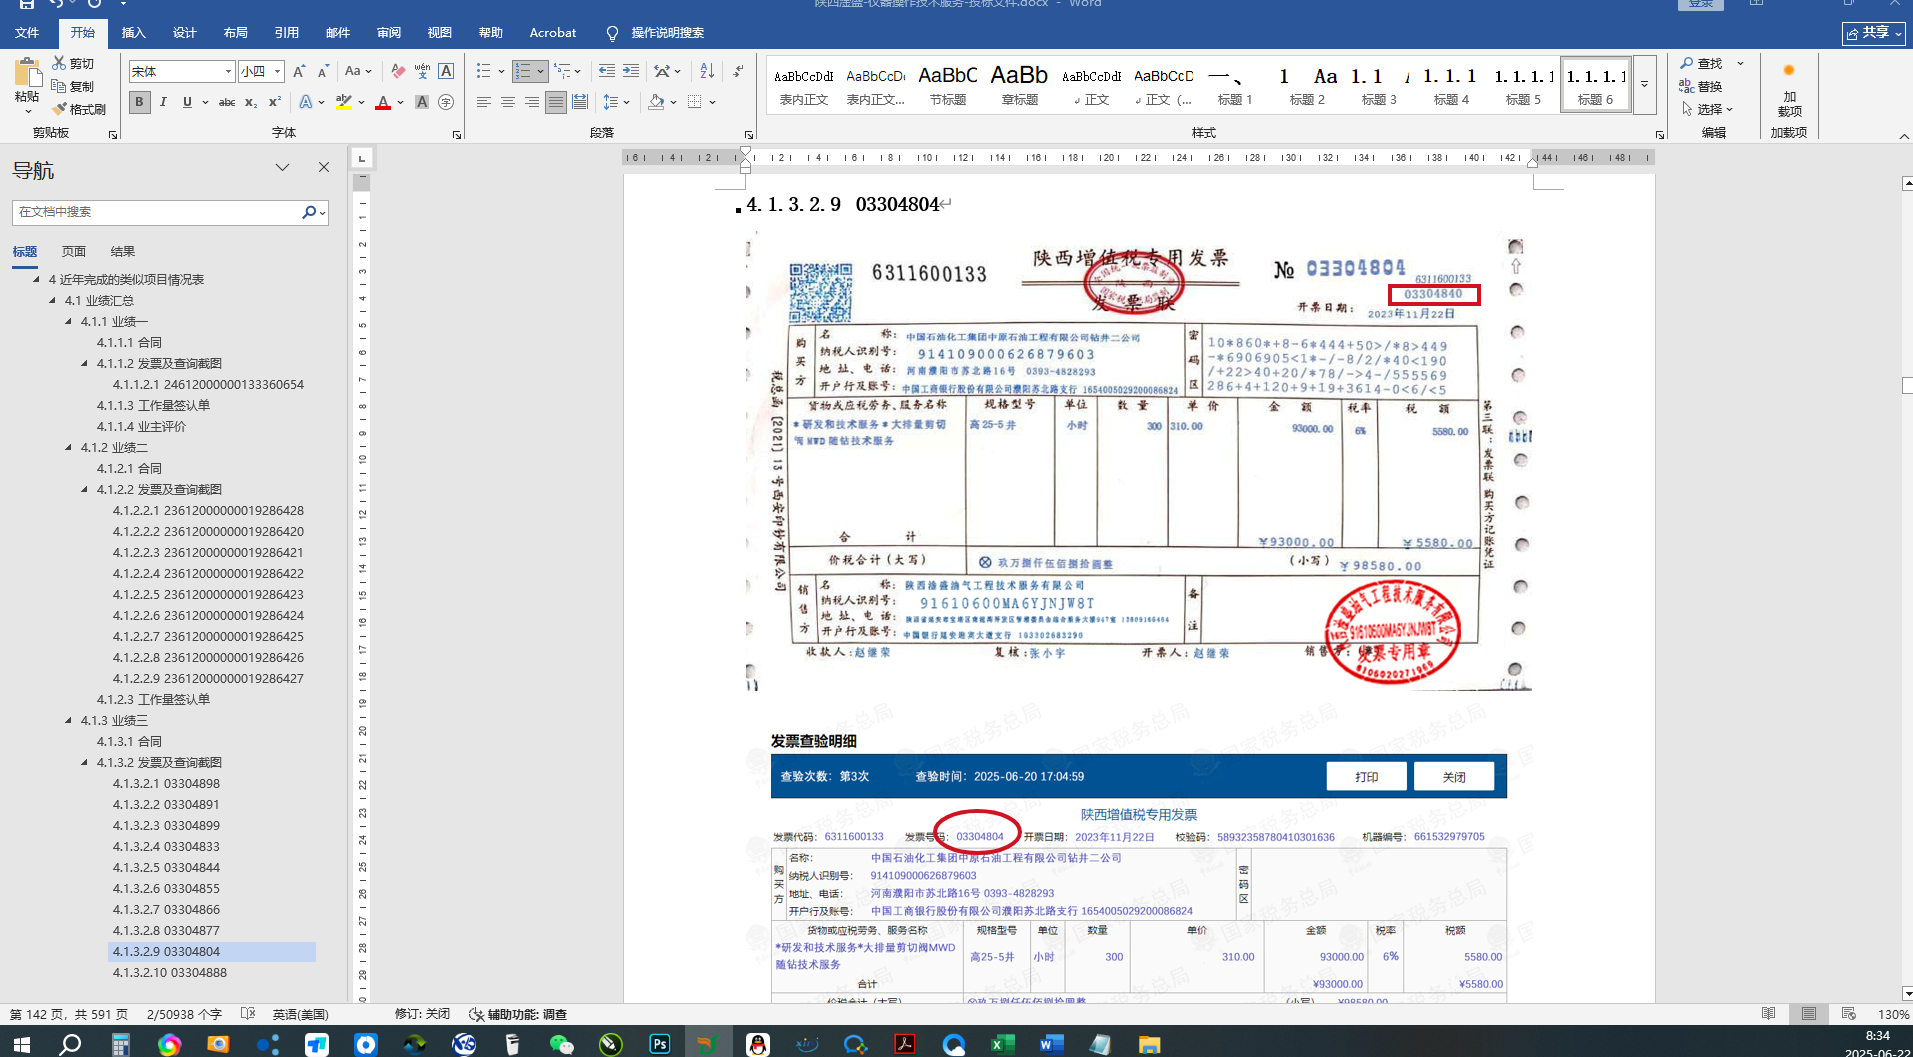Expand the styles gallery more arrow
1913x1057 pixels.
click(x=1644, y=84)
